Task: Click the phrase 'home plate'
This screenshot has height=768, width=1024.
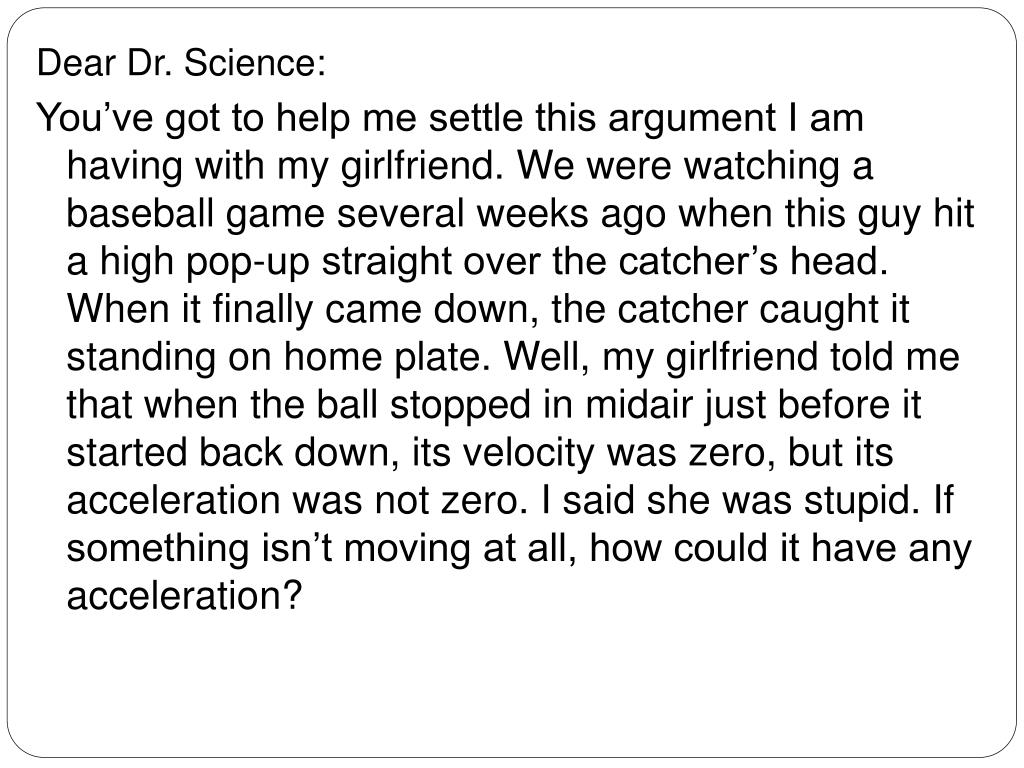Action: tap(386, 359)
